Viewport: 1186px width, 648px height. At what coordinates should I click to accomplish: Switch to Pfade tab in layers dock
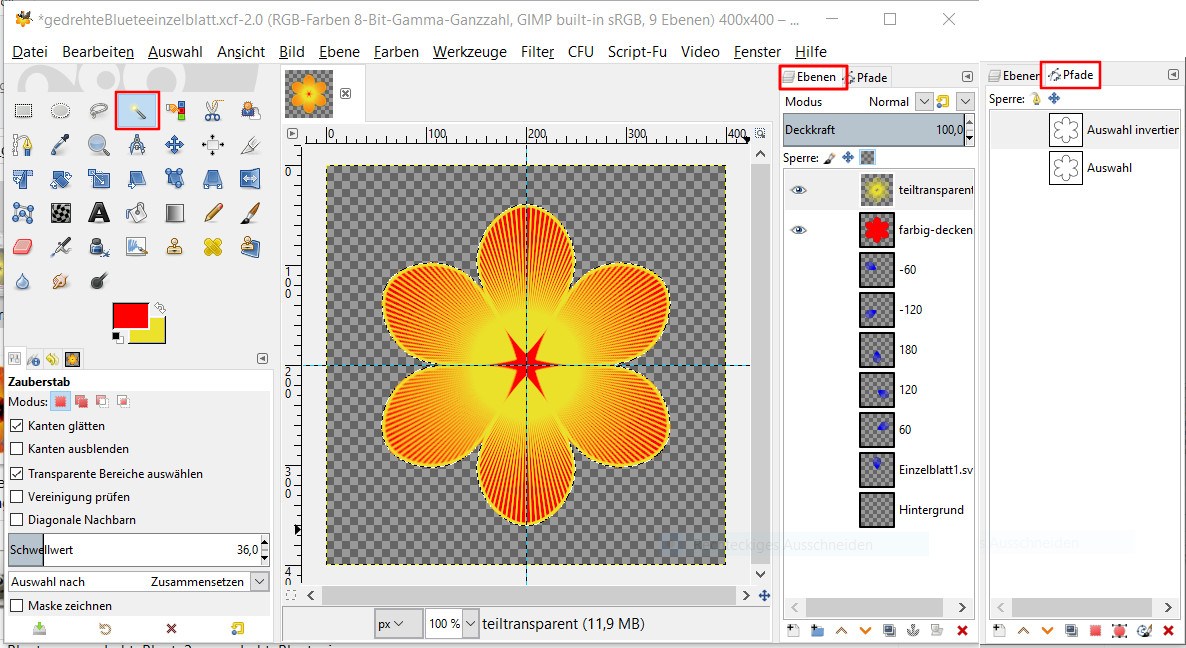pyautogui.click(x=865, y=77)
